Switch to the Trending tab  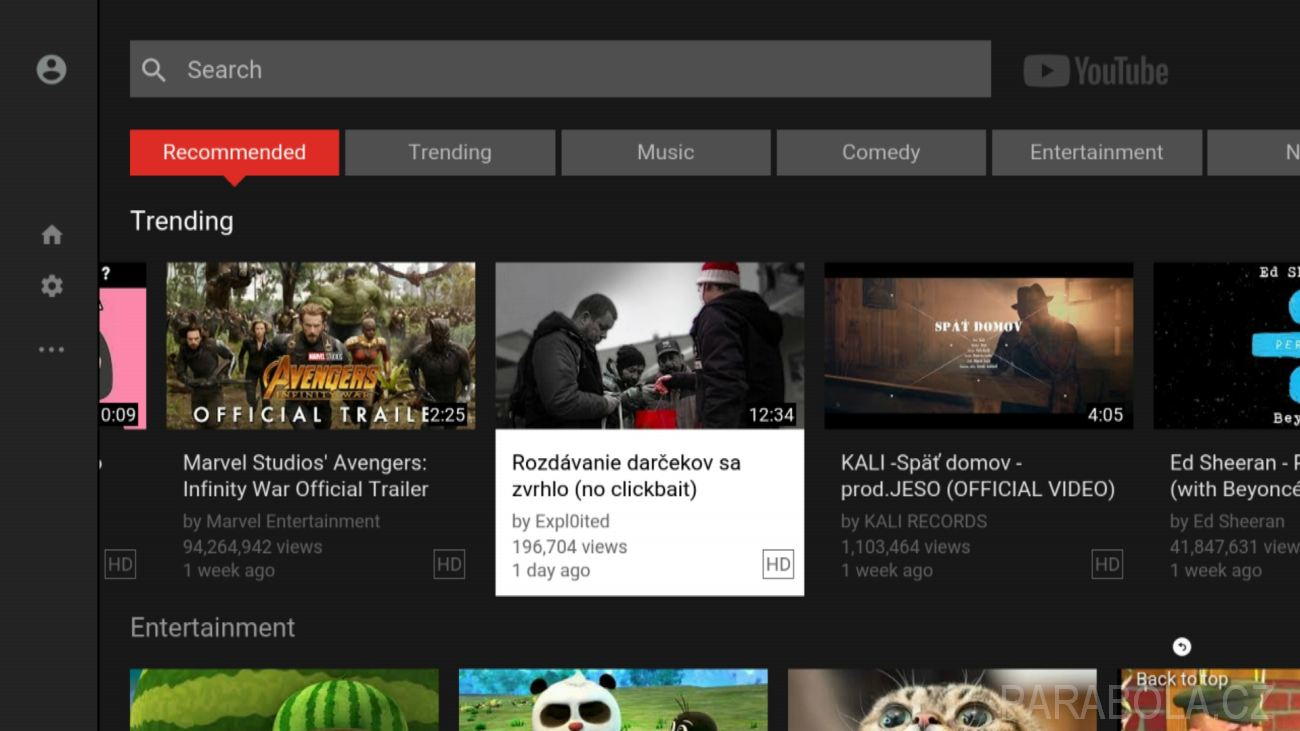(x=450, y=152)
